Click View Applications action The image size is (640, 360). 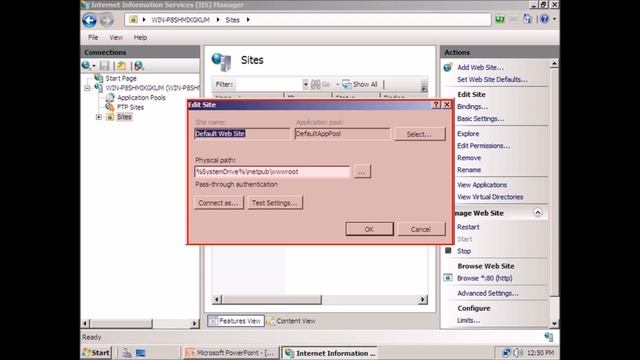[x=482, y=185]
